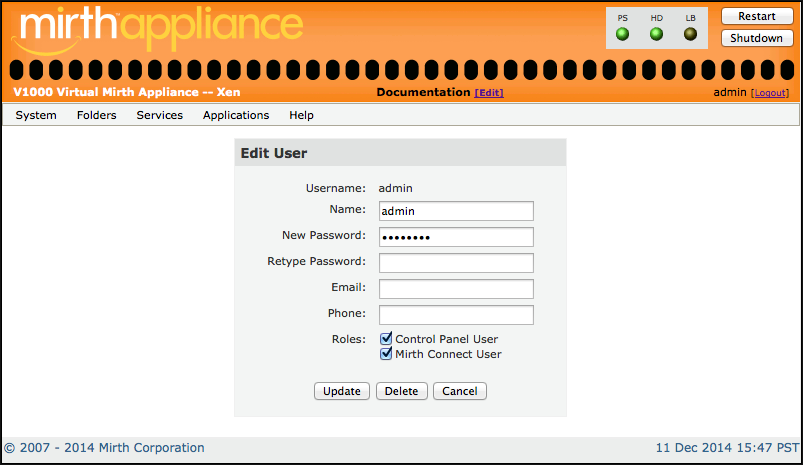Click the Mirth Appliance logo
This screenshot has height=465, width=803.
157,29
